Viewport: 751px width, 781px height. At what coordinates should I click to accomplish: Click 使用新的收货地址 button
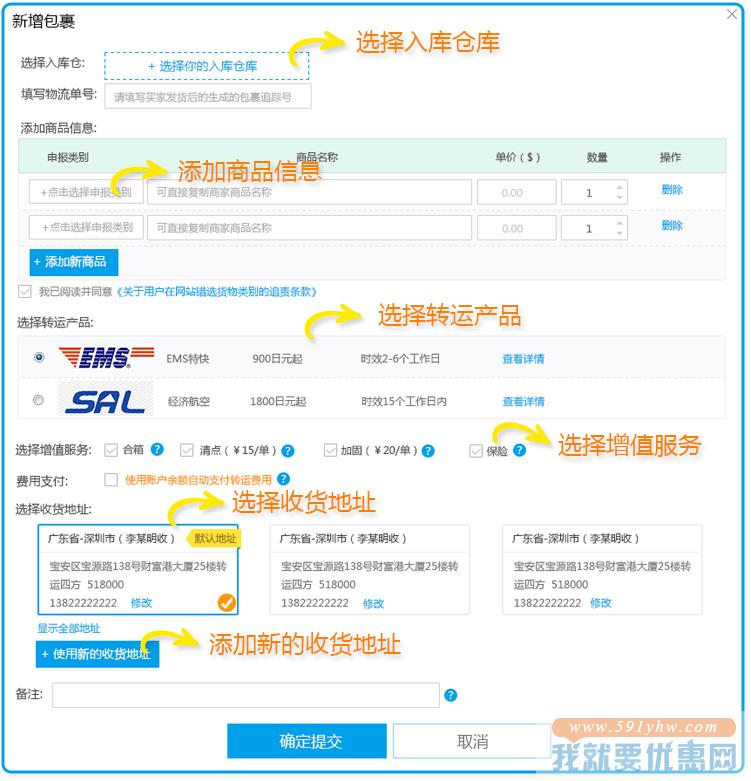coord(97,654)
